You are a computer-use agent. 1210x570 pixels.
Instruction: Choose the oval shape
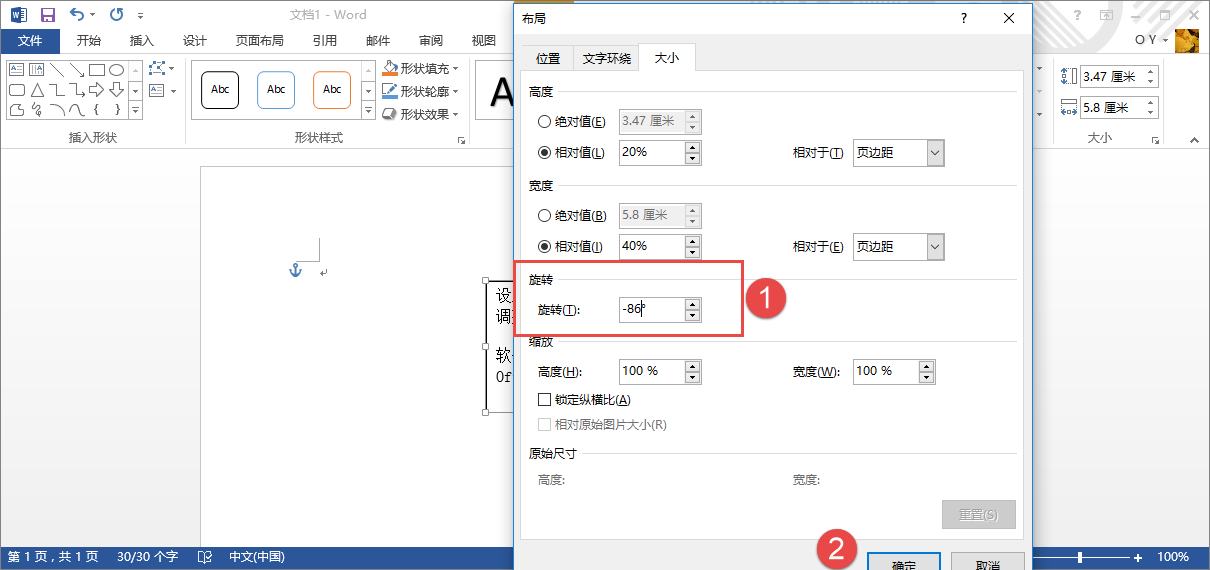pos(117,70)
